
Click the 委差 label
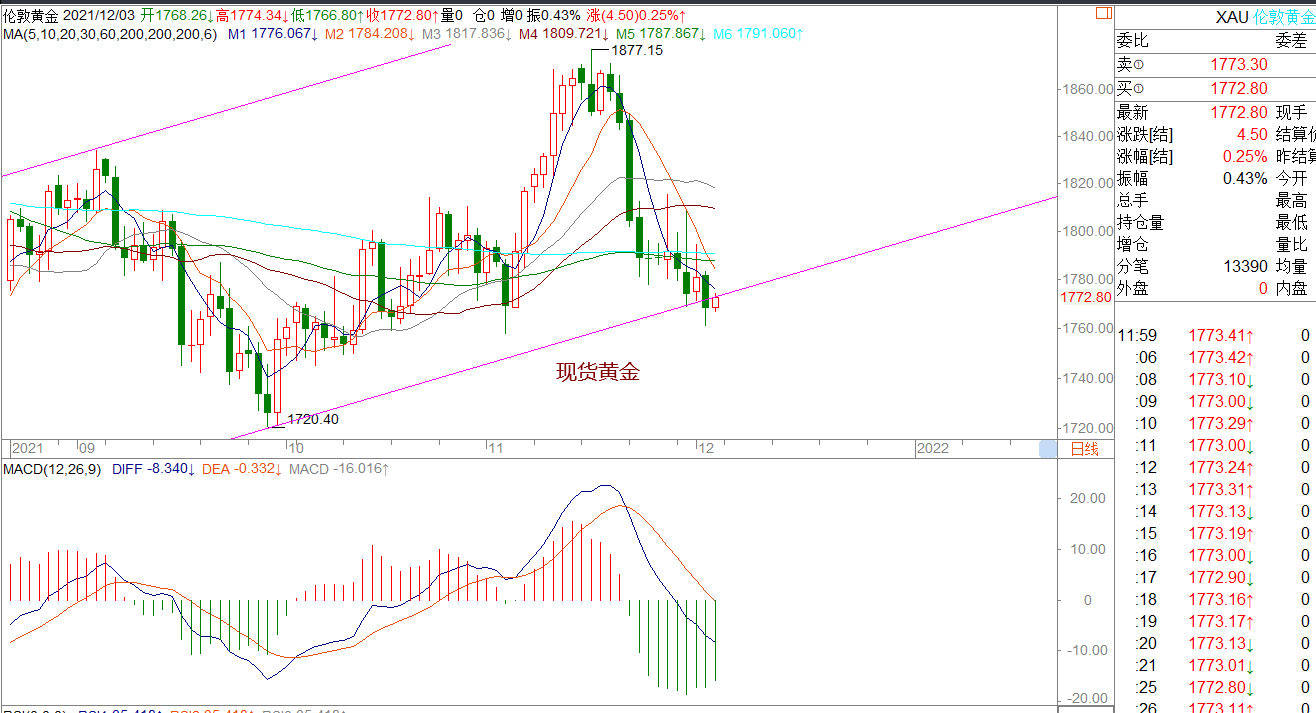point(1291,41)
